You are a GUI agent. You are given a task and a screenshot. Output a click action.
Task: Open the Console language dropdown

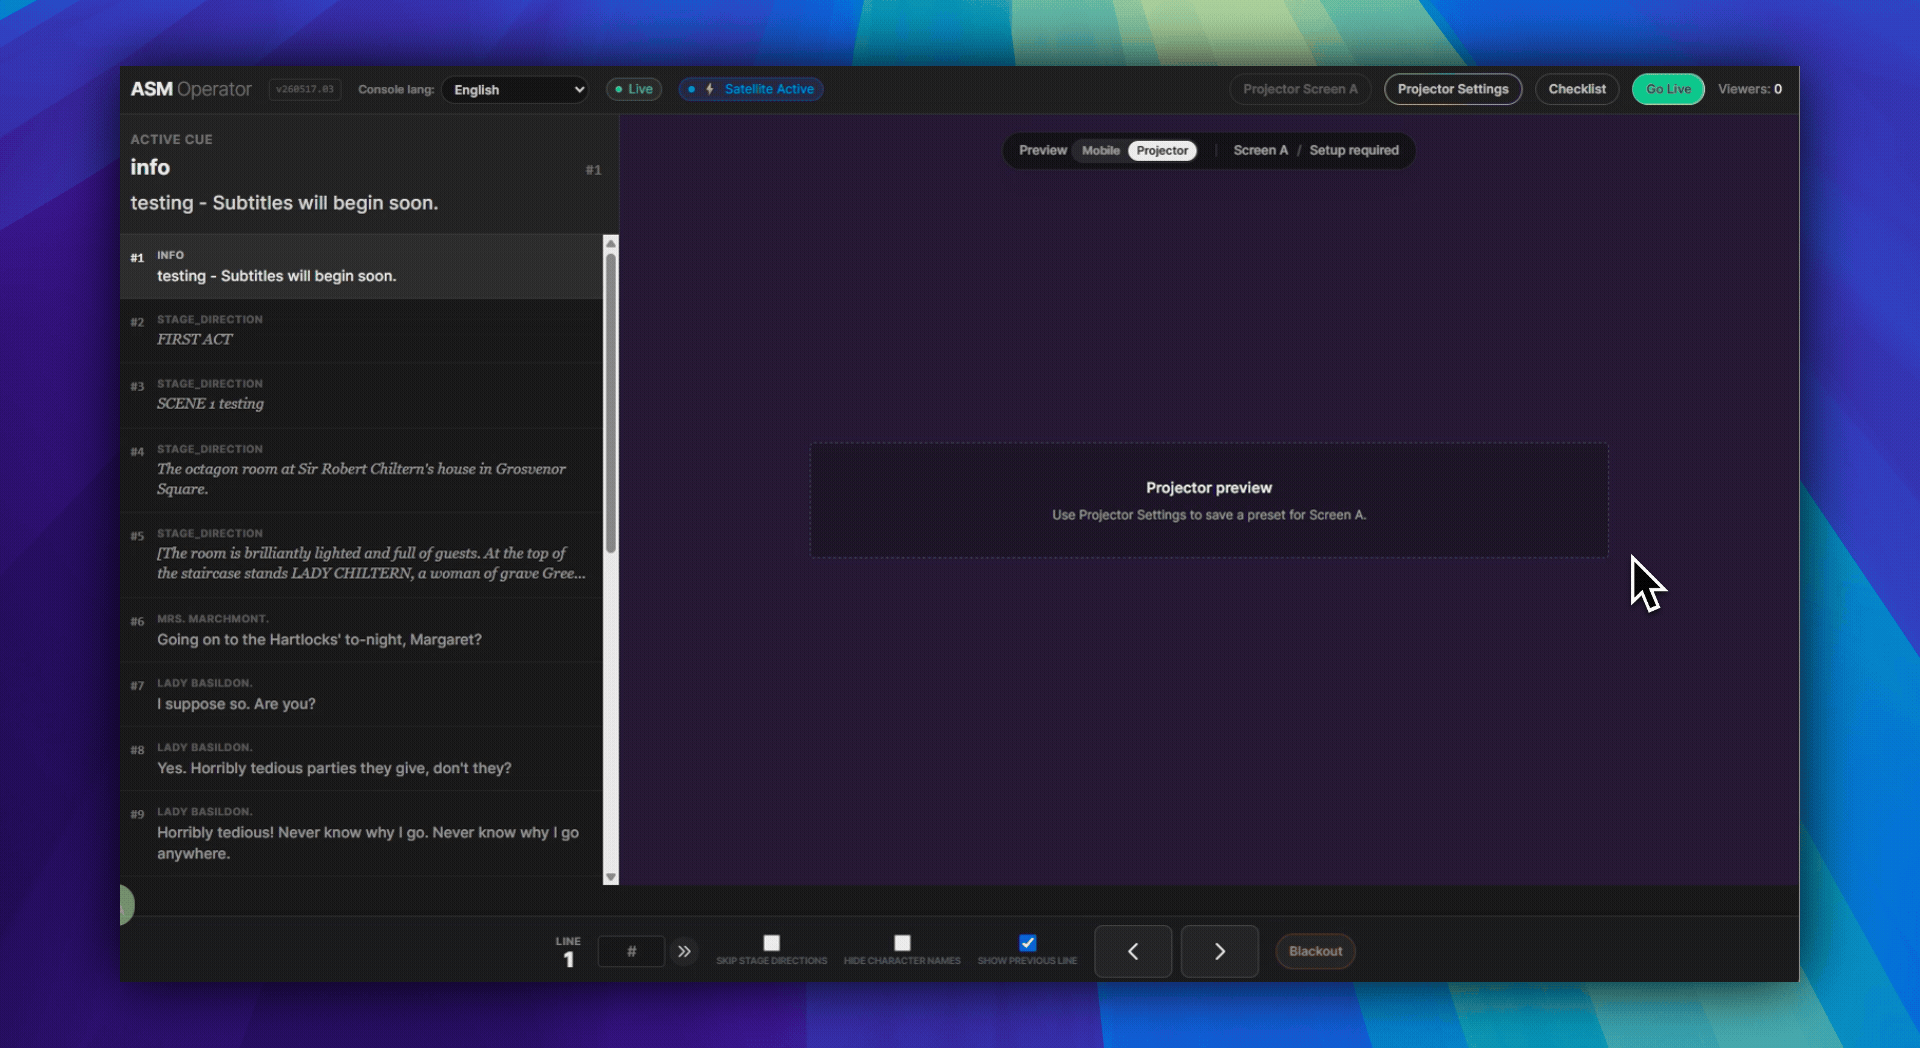515,89
